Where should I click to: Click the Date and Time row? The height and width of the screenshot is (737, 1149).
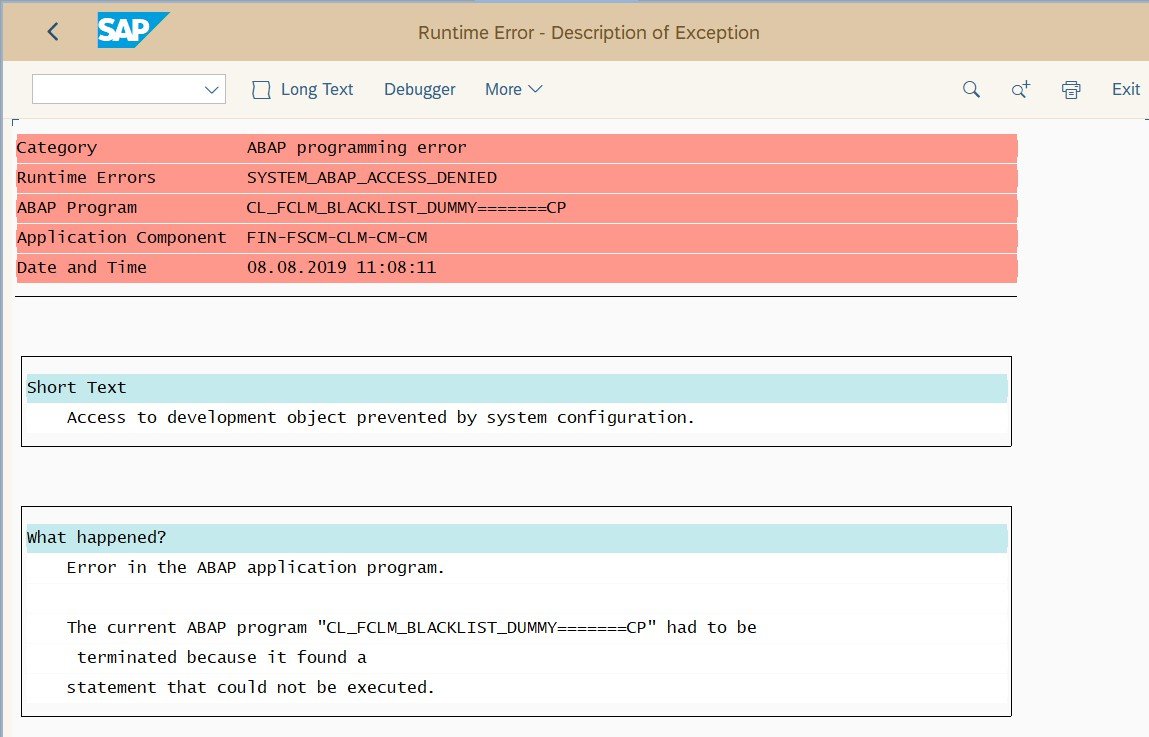click(x=400, y=267)
